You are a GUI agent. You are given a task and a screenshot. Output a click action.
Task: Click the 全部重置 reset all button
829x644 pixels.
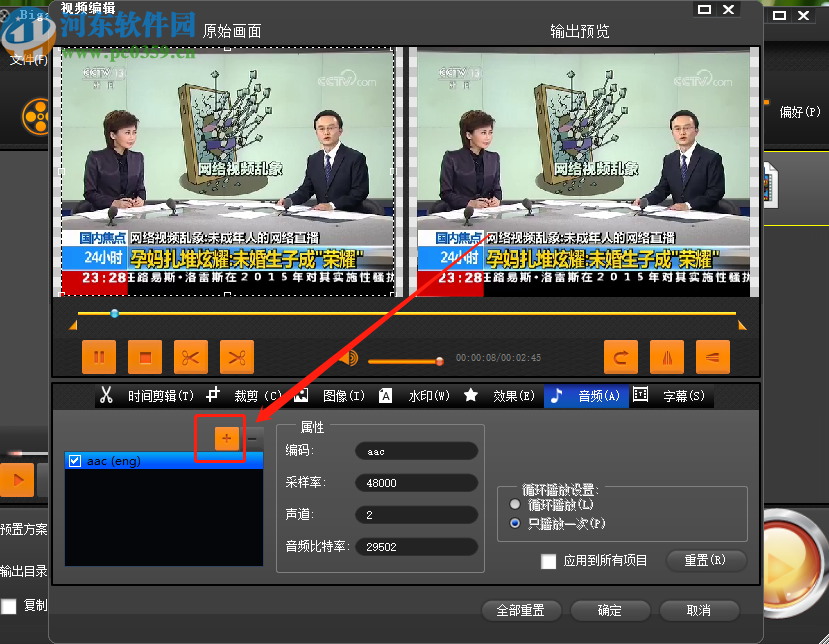coord(521,611)
